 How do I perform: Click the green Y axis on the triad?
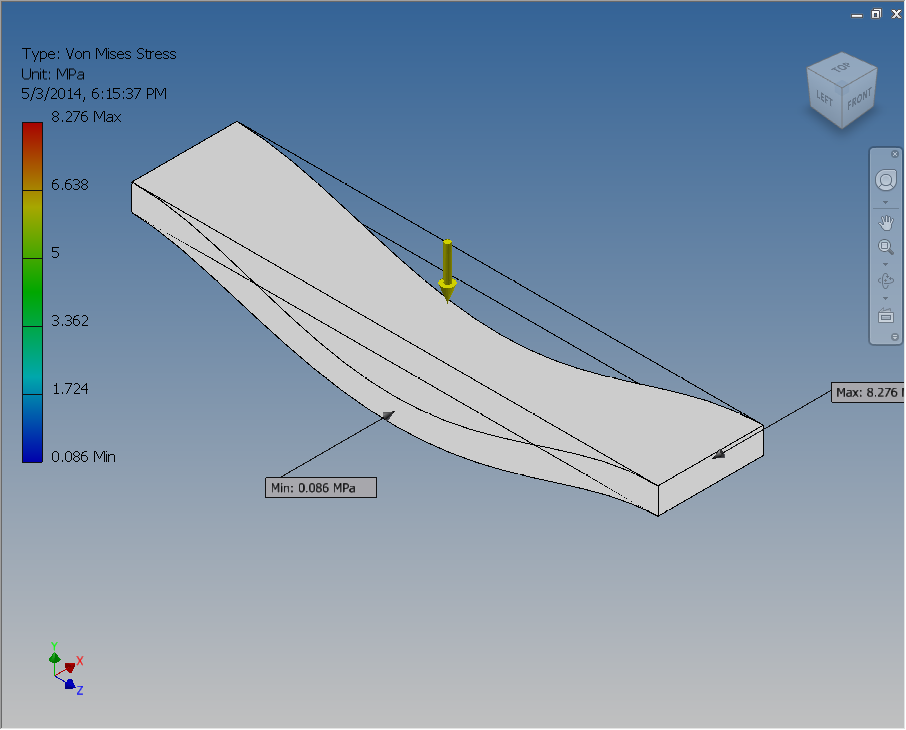(55, 655)
